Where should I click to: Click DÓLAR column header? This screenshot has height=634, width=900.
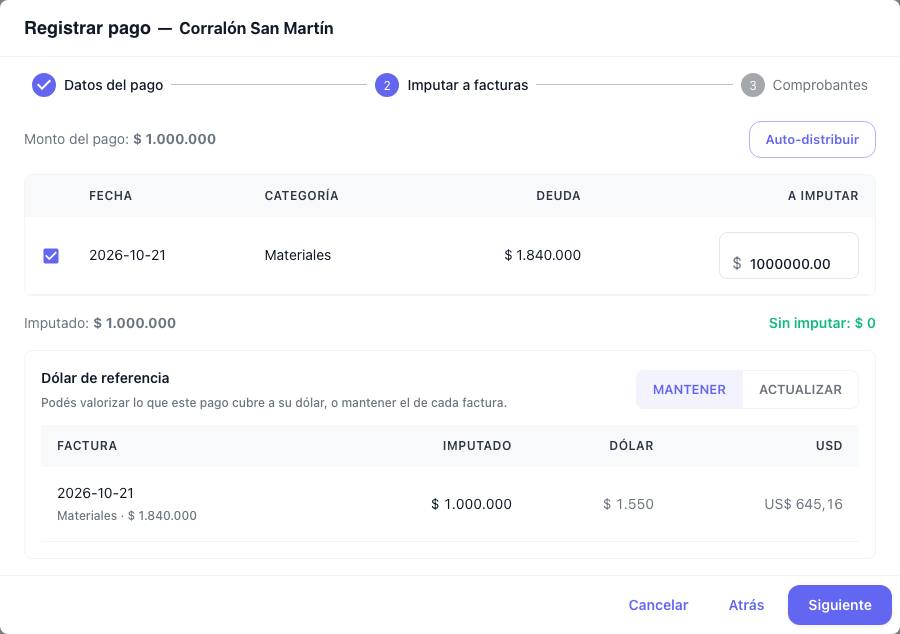[631, 446]
